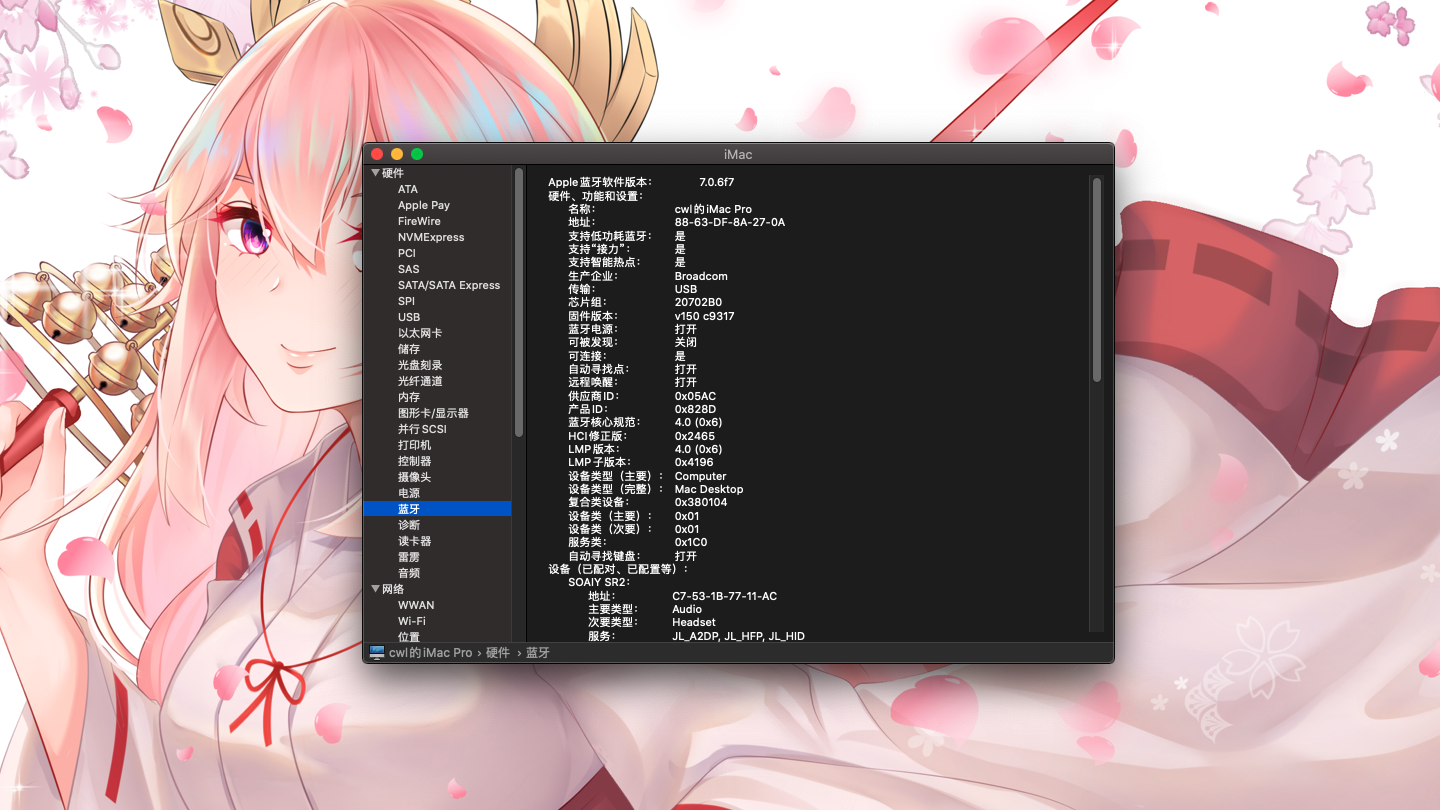This screenshot has width=1440, height=810.
Task: Select 摄像头 in the sidebar
Action: pos(415,477)
